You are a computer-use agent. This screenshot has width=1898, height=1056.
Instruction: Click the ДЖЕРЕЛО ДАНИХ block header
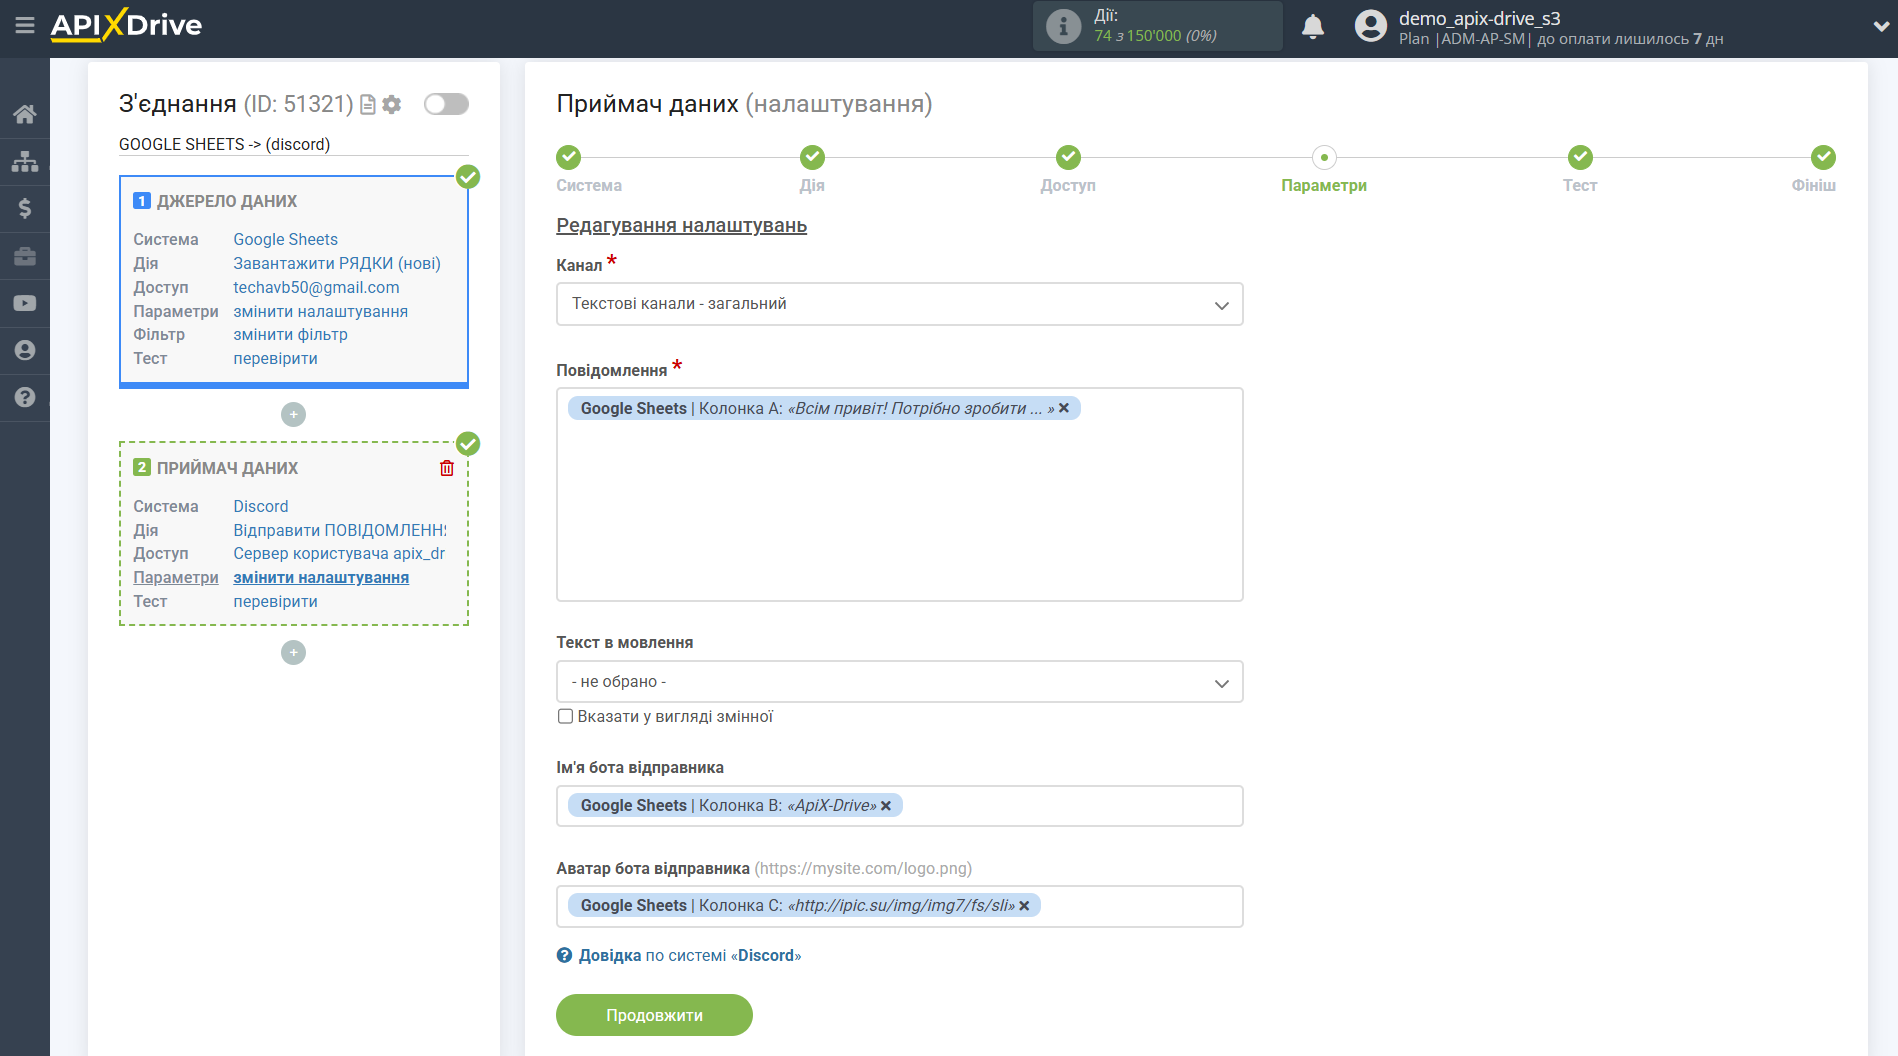tap(226, 201)
